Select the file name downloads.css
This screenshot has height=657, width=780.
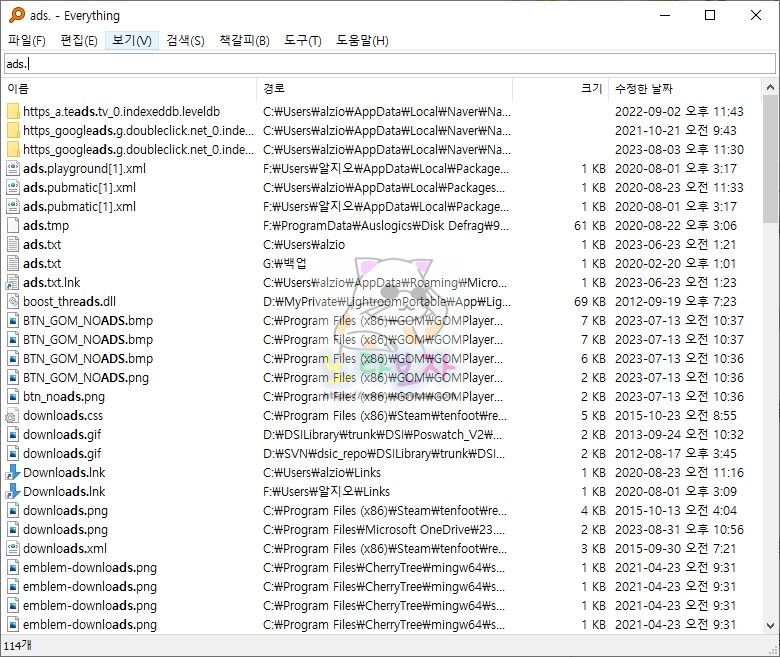coord(63,416)
